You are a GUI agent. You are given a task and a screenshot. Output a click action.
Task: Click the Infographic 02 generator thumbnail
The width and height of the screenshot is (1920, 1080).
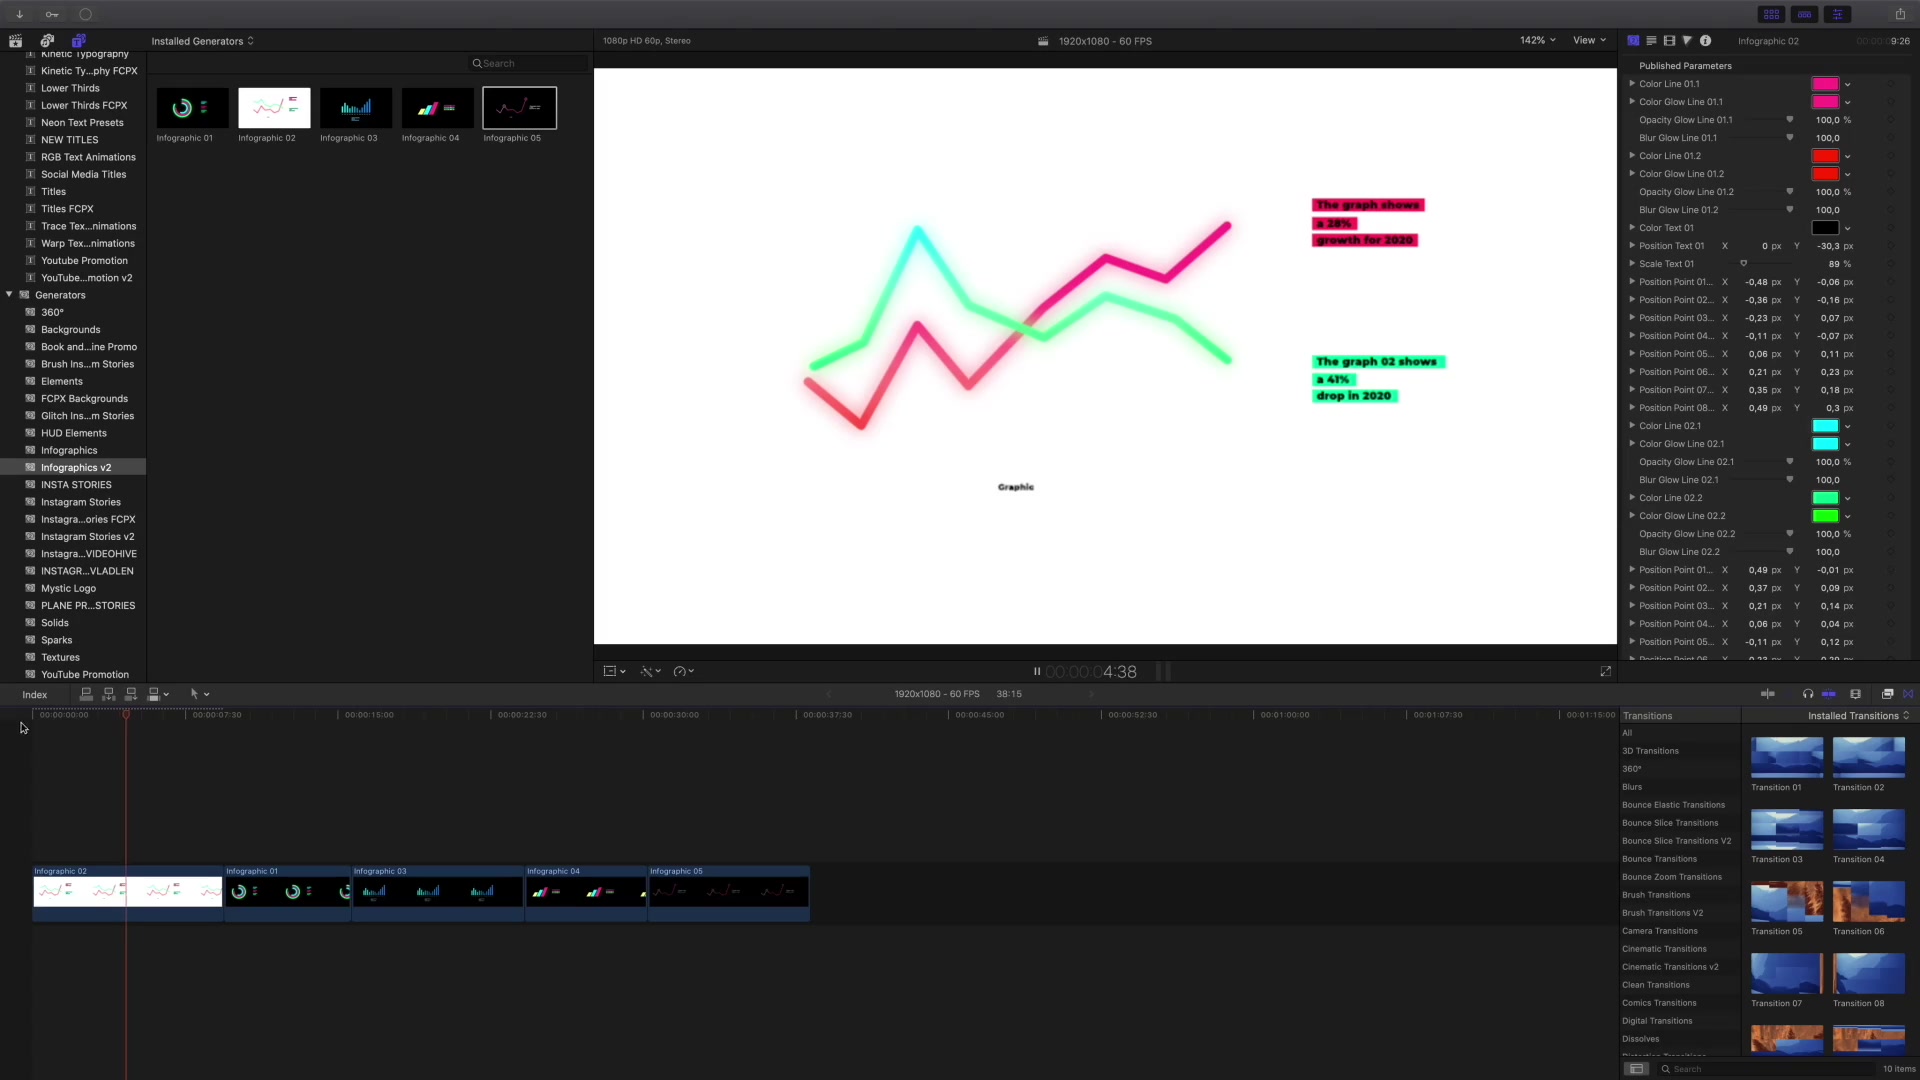point(273,107)
